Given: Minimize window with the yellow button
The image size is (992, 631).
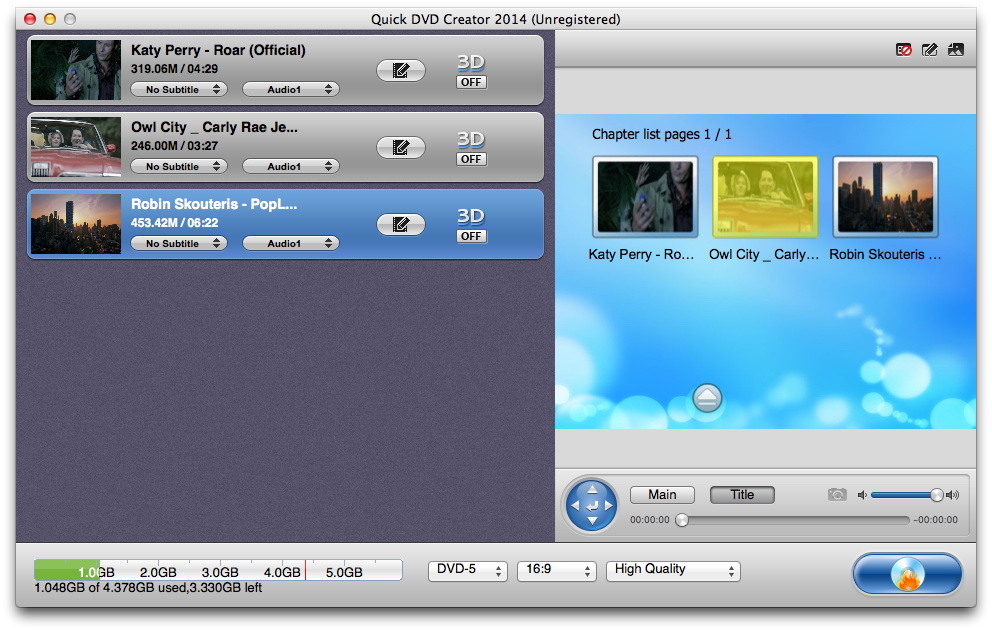Looking at the screenshot, I should pyautogui.click(x=50, y=19).
